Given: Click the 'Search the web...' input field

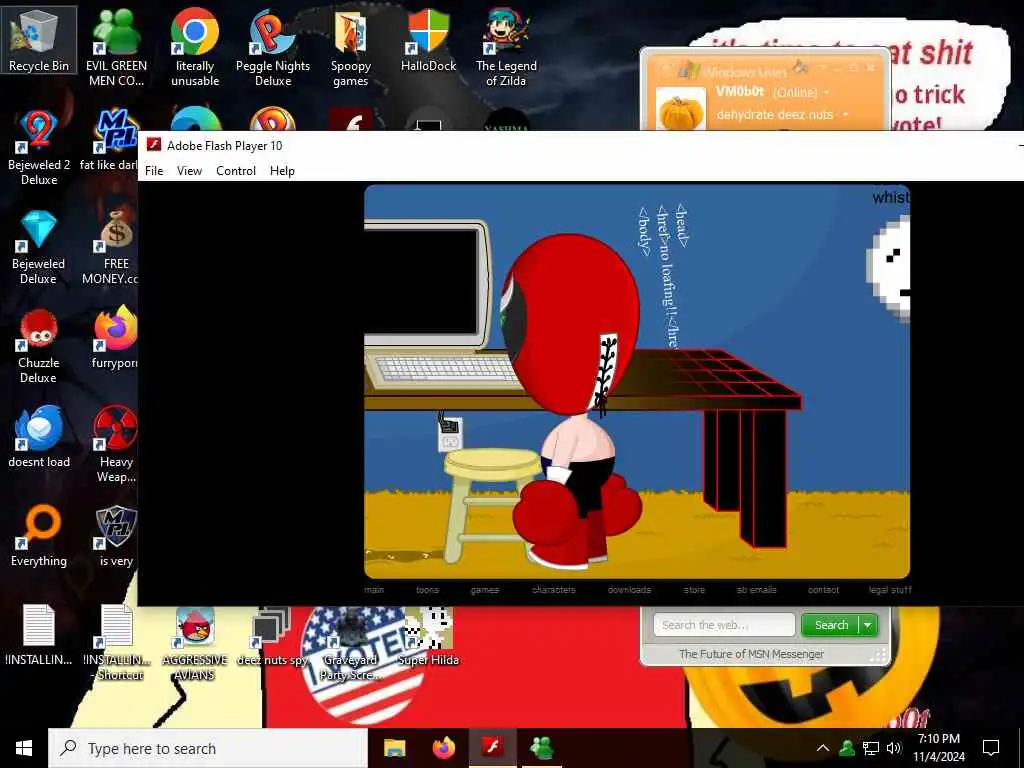Looking at the screenshot, I should [x=724, y=625].
